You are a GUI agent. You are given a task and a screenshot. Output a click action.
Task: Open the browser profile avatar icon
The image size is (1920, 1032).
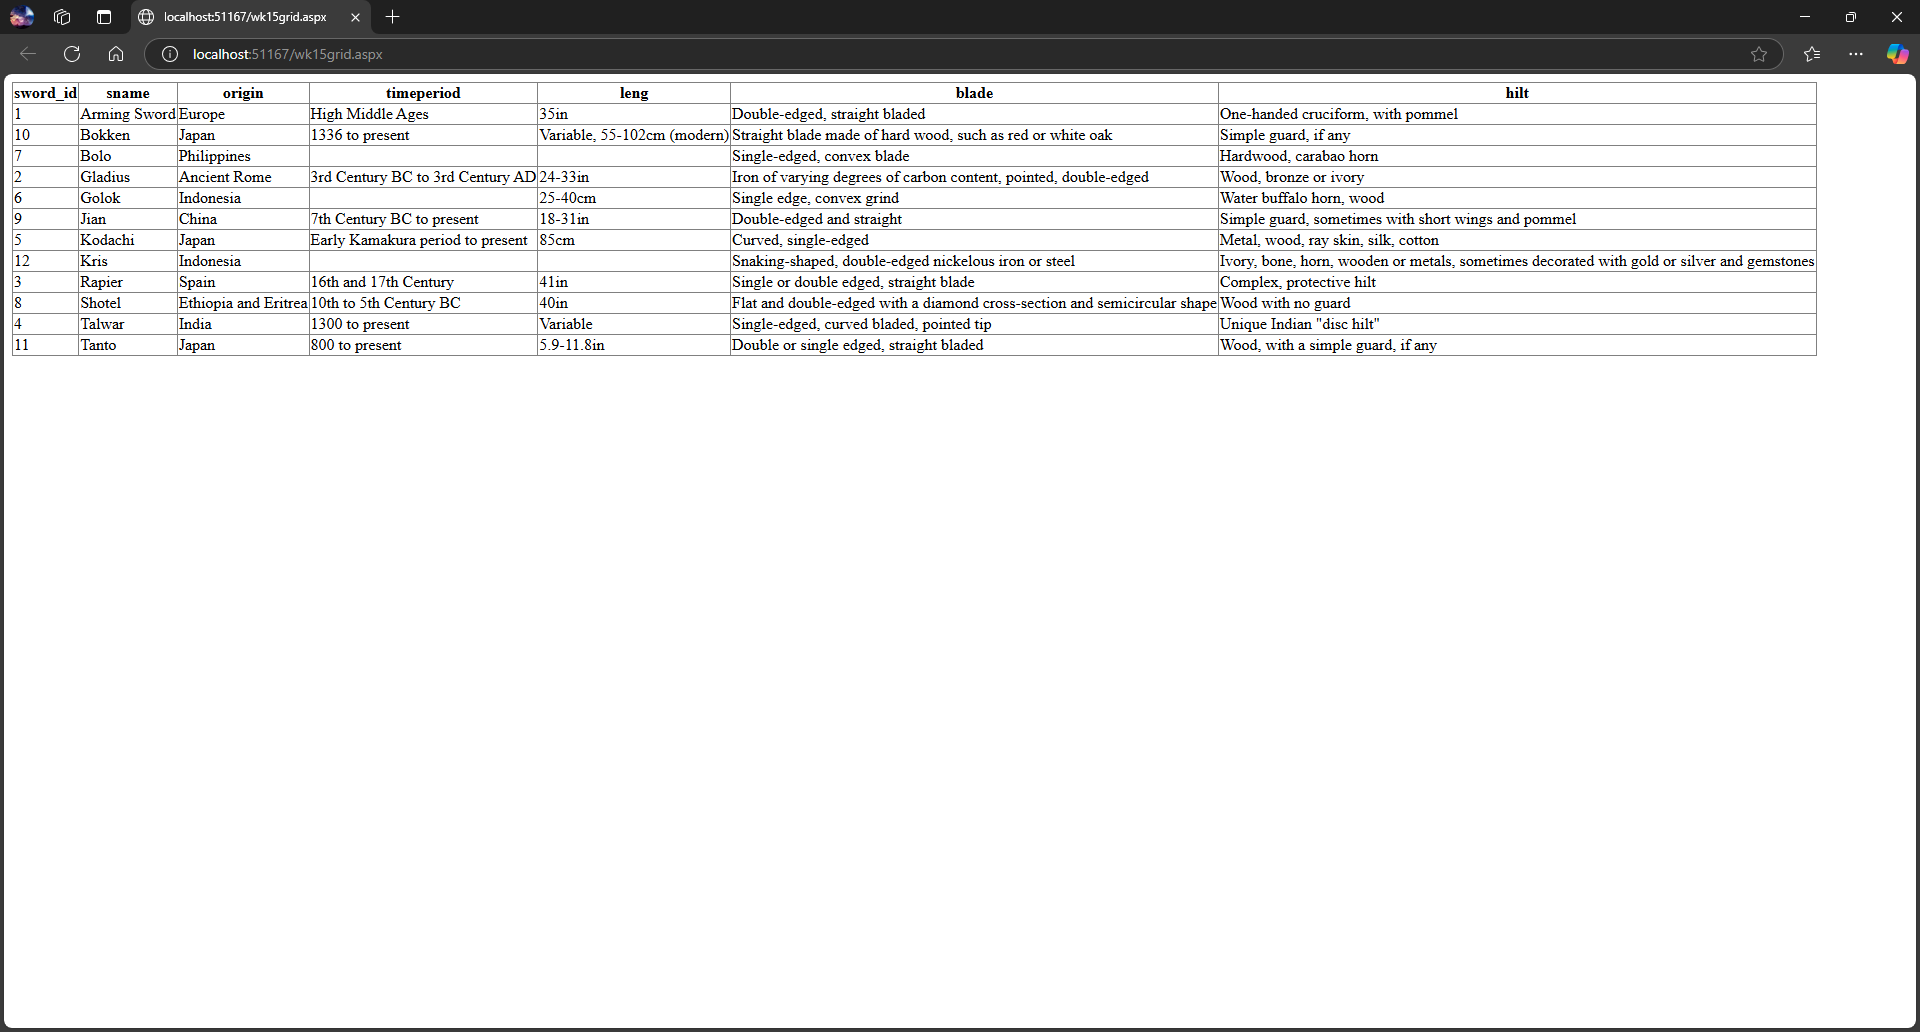click(x=22, y=17)
